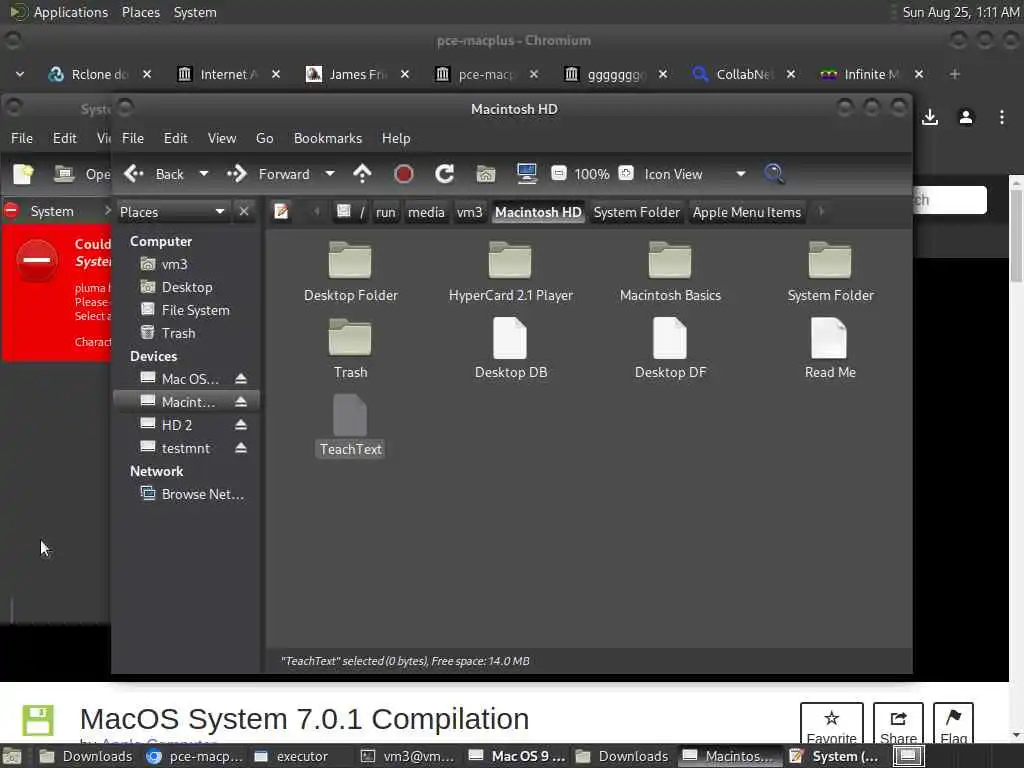Click the Apple Menu Items path button
The width and height of the screenshot is (1024, 768).
[746, 212]
